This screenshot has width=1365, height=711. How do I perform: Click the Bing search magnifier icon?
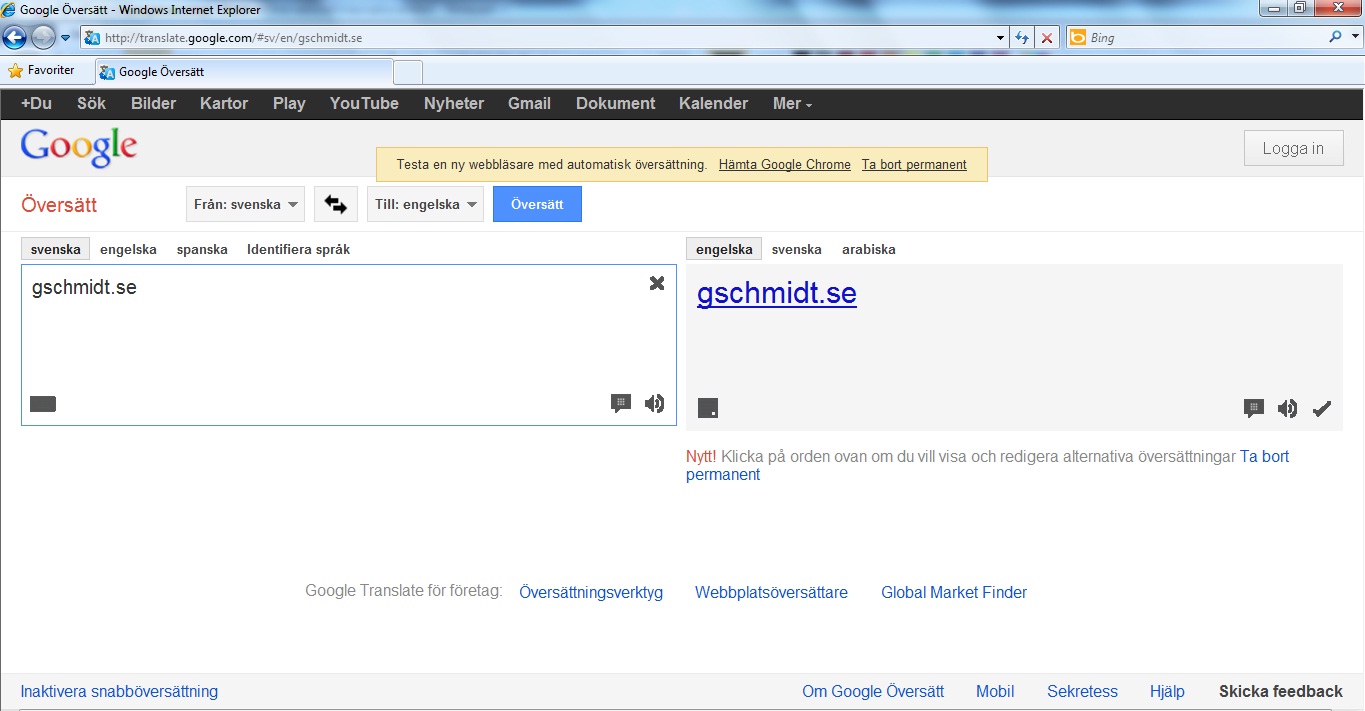(x=1335, y=38)
